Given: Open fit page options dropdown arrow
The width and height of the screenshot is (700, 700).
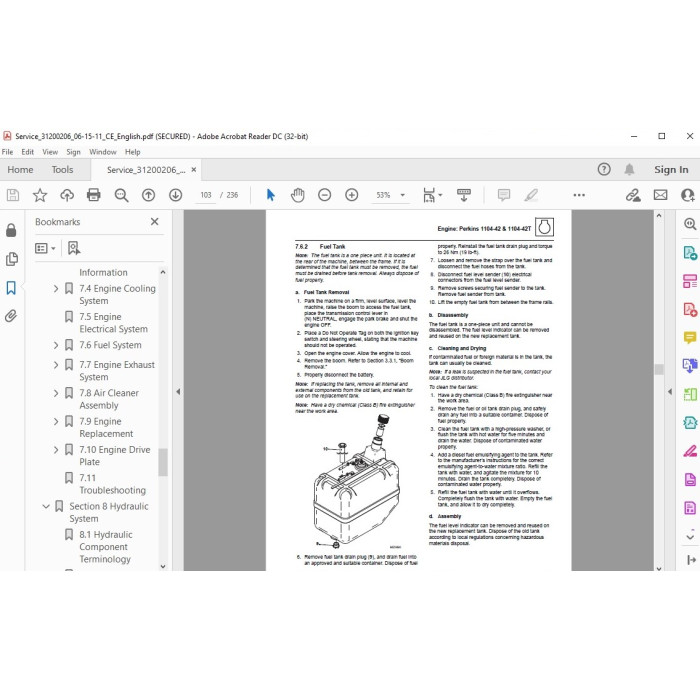Looking at the screenshot, I should [x=441, y=195].
